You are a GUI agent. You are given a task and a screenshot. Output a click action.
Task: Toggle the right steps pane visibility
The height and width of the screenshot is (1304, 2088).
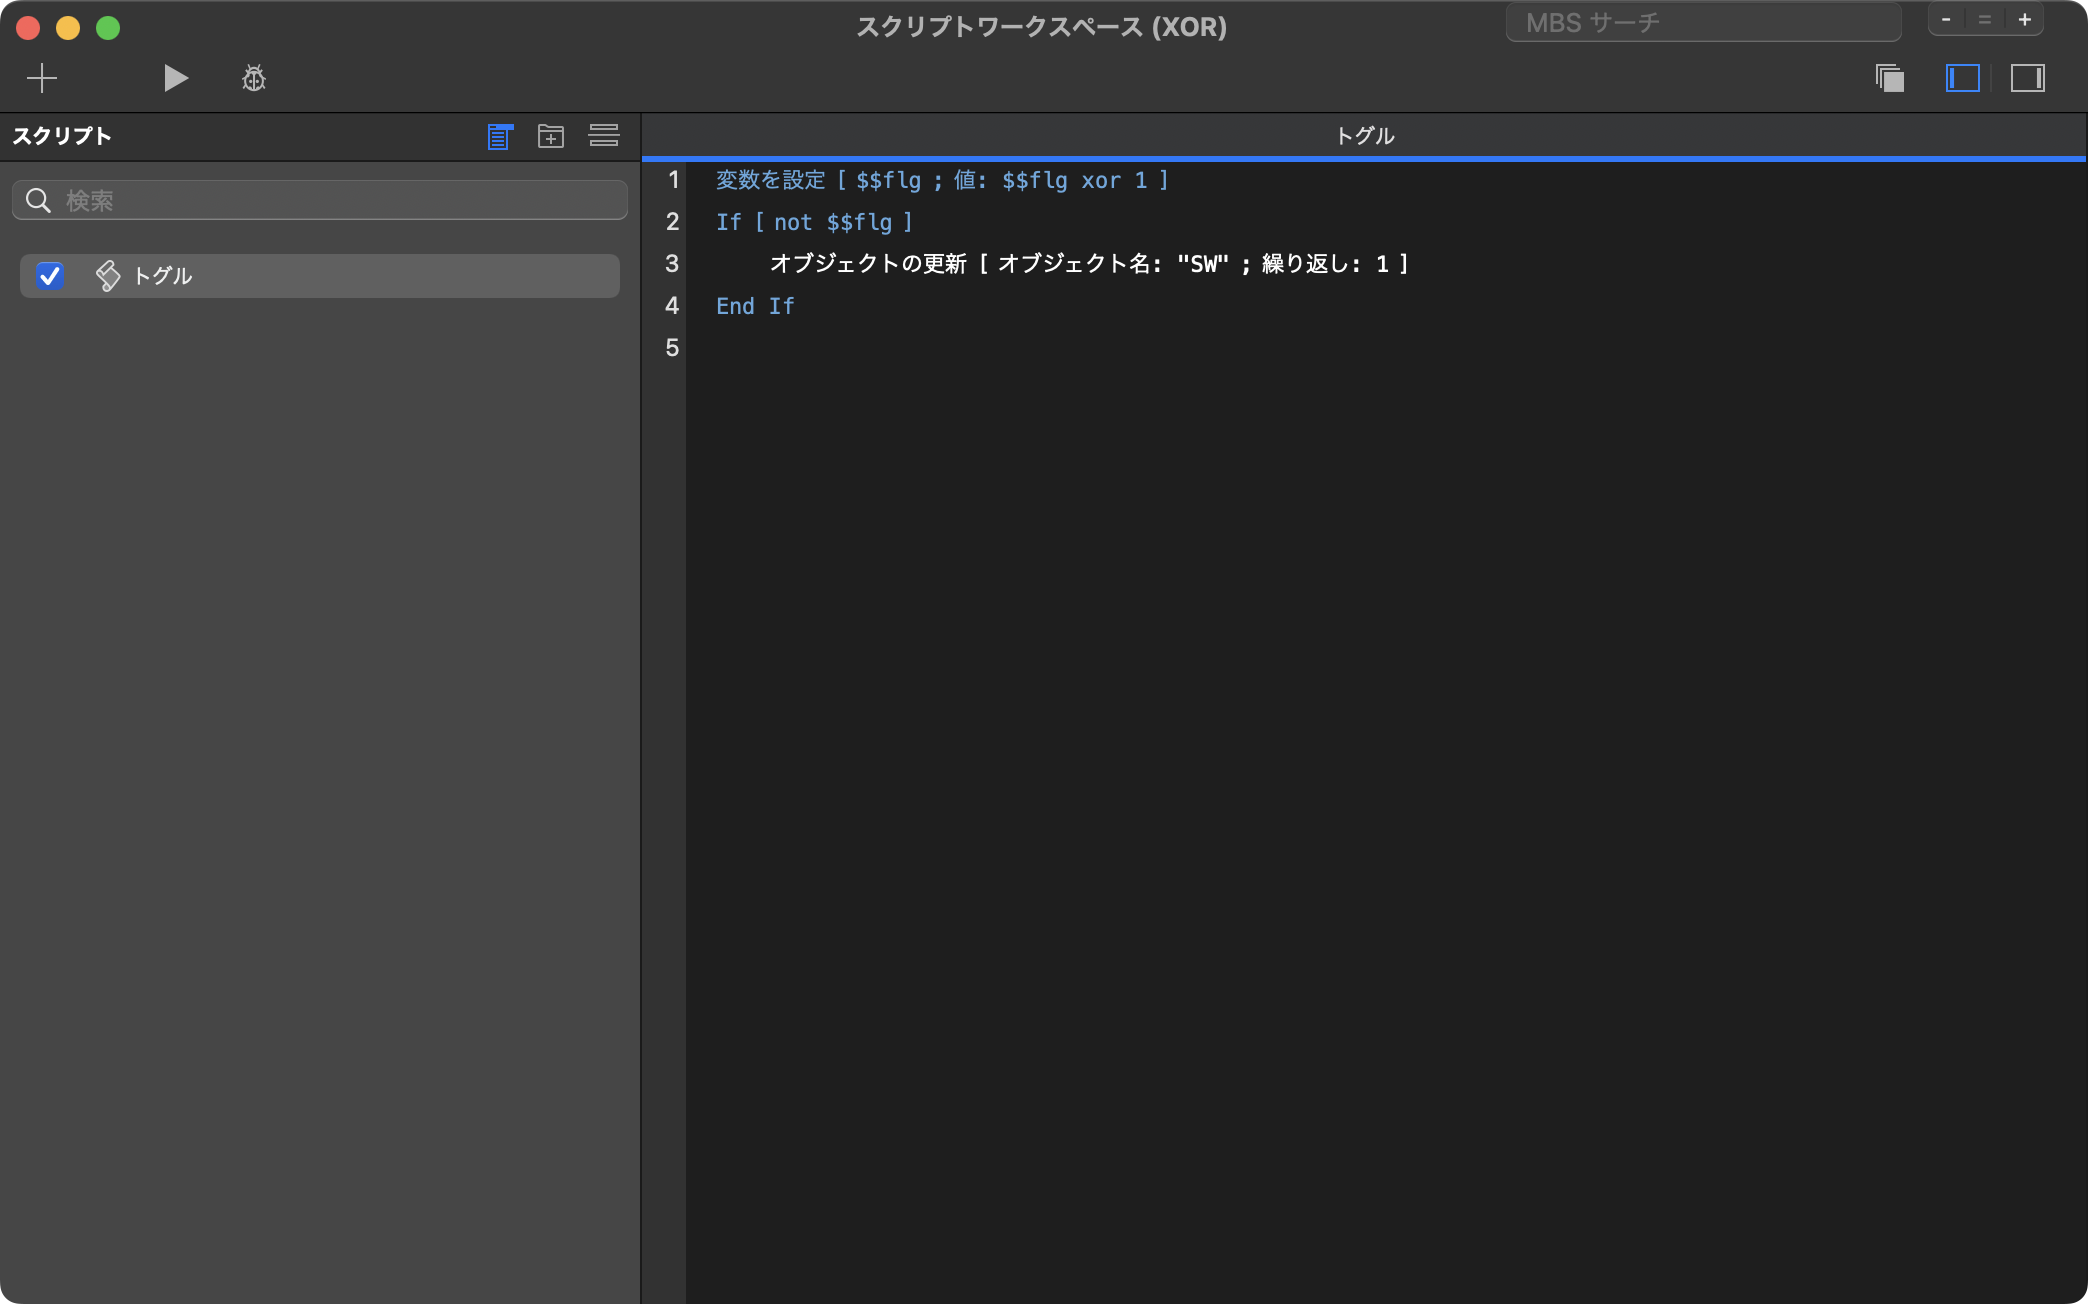point(2028,78)
